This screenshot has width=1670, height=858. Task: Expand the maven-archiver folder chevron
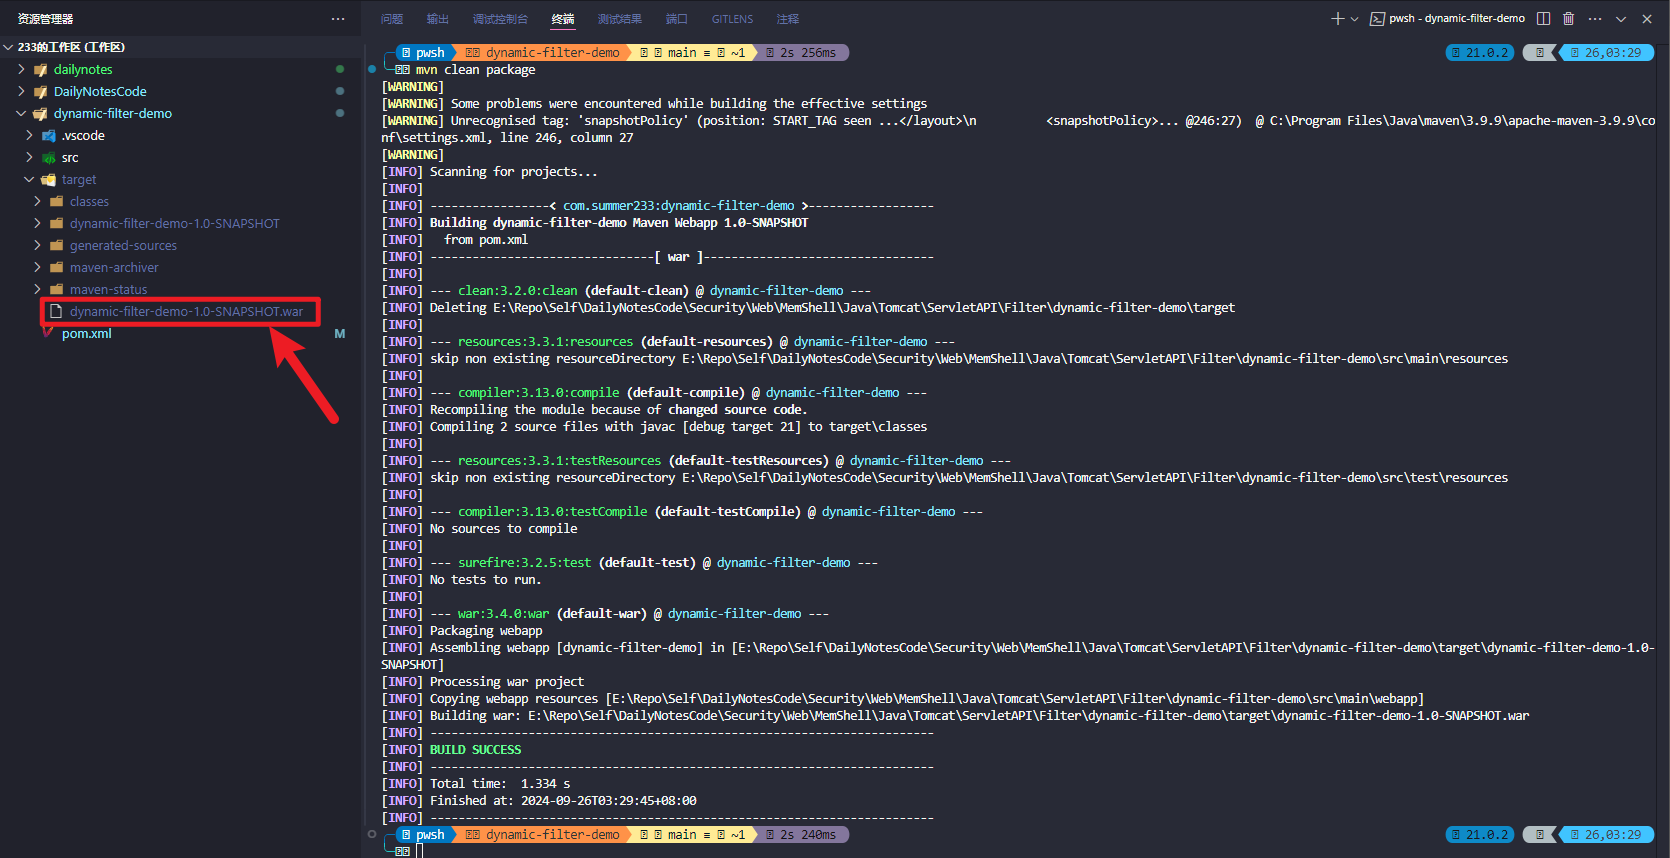[37, 267]
